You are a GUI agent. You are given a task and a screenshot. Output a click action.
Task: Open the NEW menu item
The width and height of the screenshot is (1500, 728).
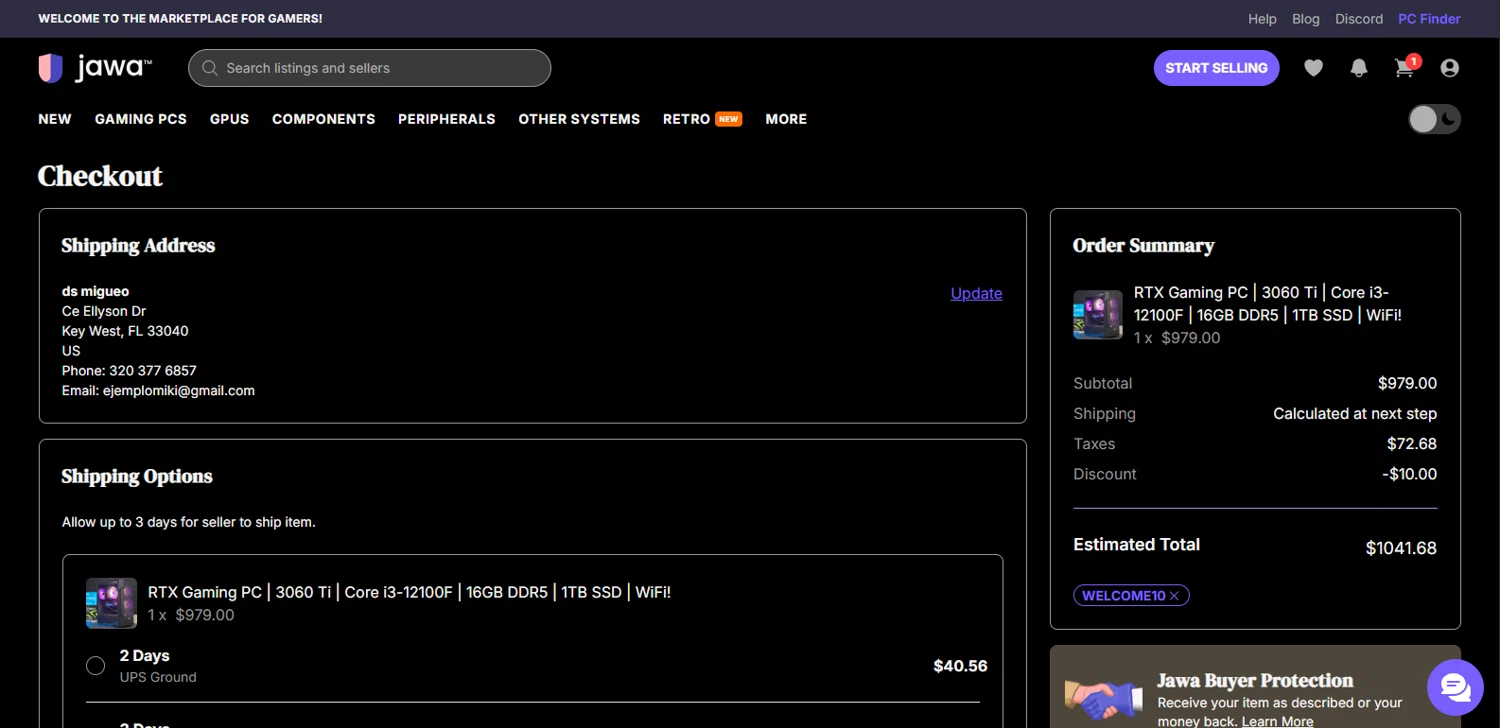coord(55,119)
